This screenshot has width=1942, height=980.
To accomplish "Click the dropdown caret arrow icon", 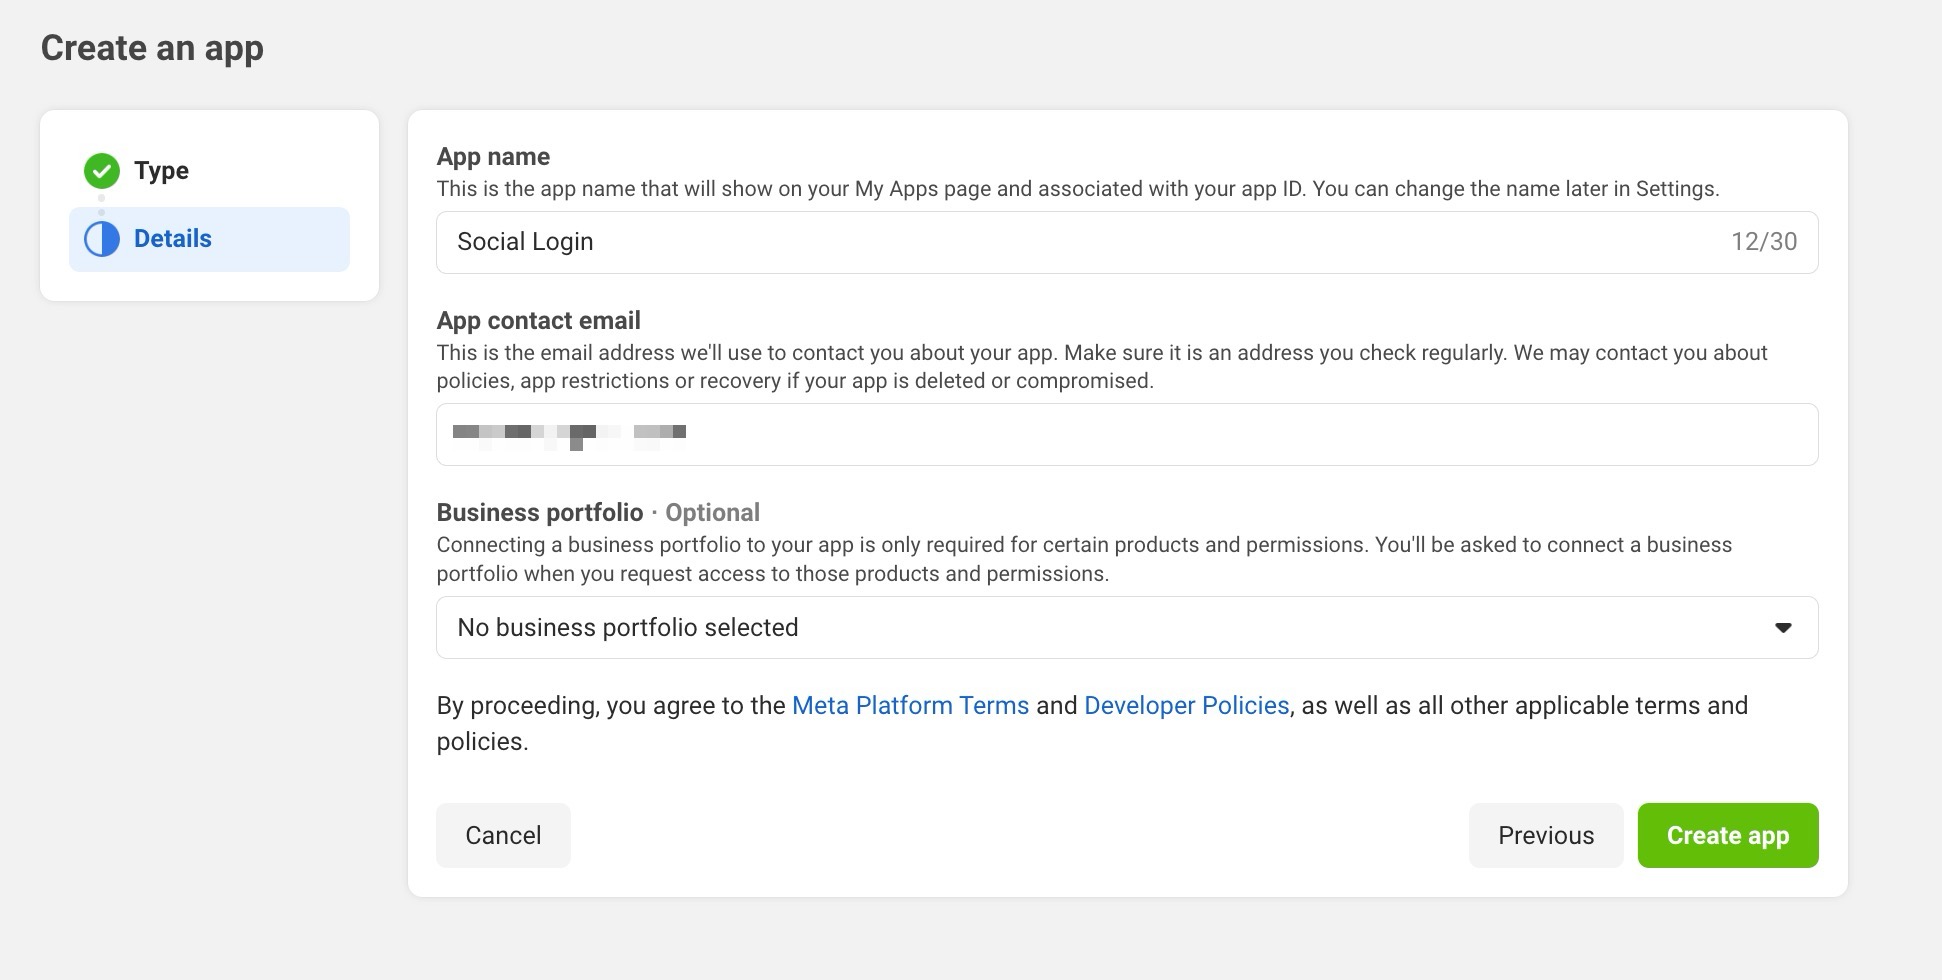I will click(1782, 628).
